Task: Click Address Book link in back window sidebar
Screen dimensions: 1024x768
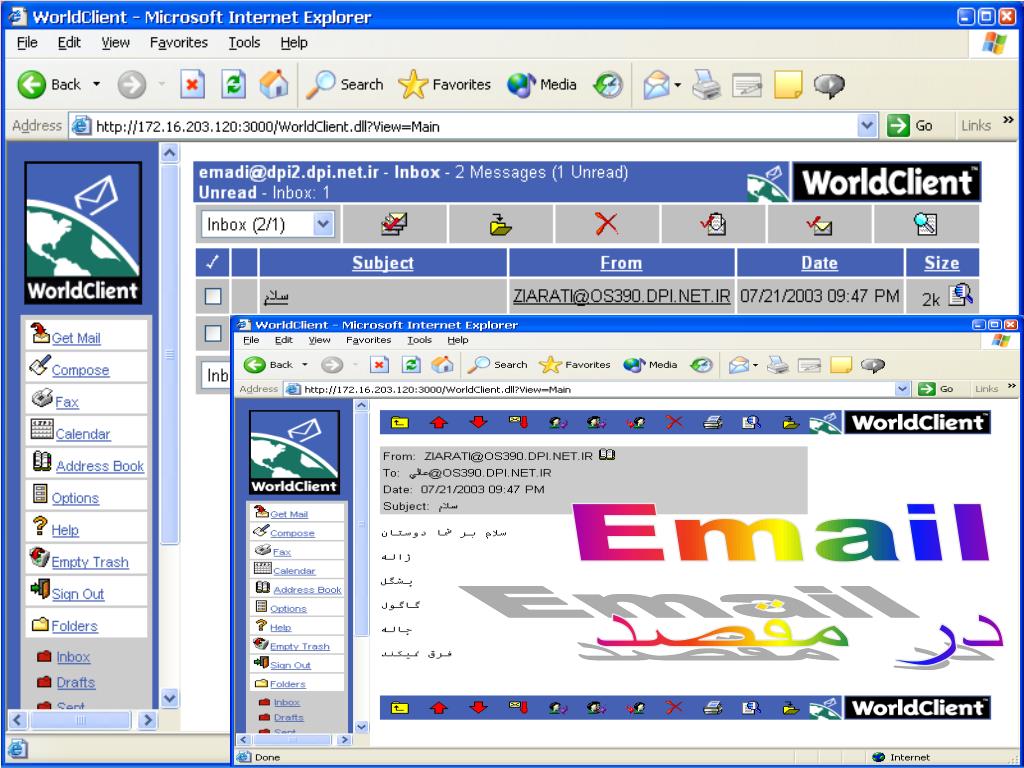Action: 100,466
